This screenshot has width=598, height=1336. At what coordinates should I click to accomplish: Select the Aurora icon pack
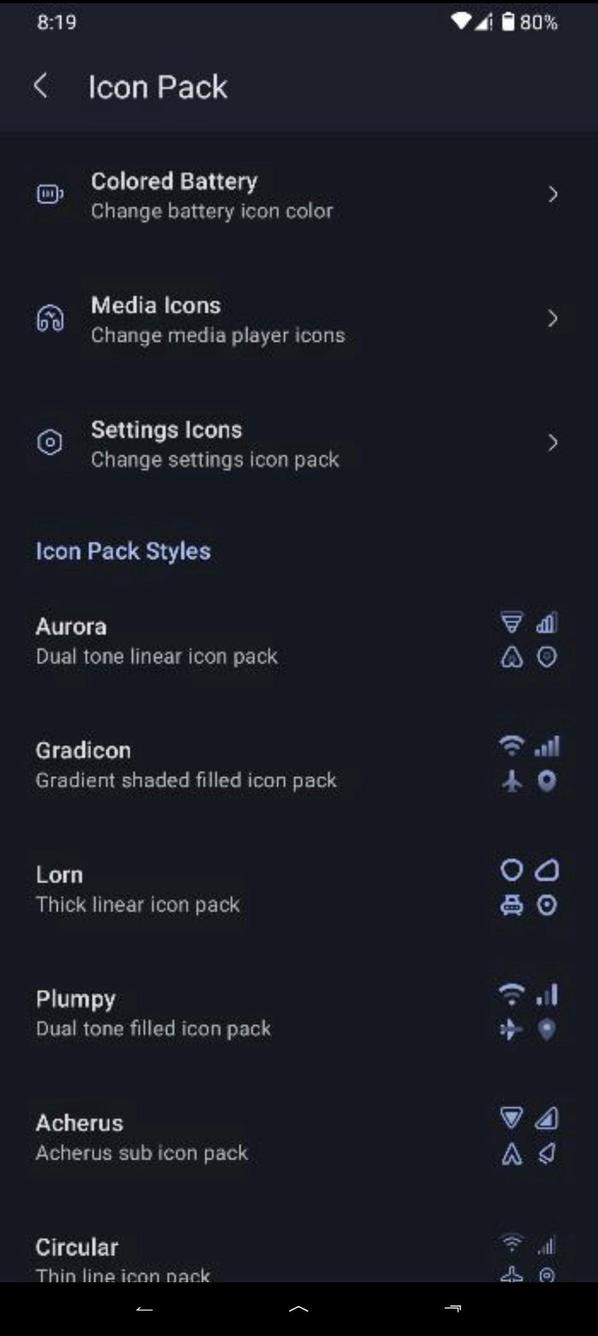[299, 640]
